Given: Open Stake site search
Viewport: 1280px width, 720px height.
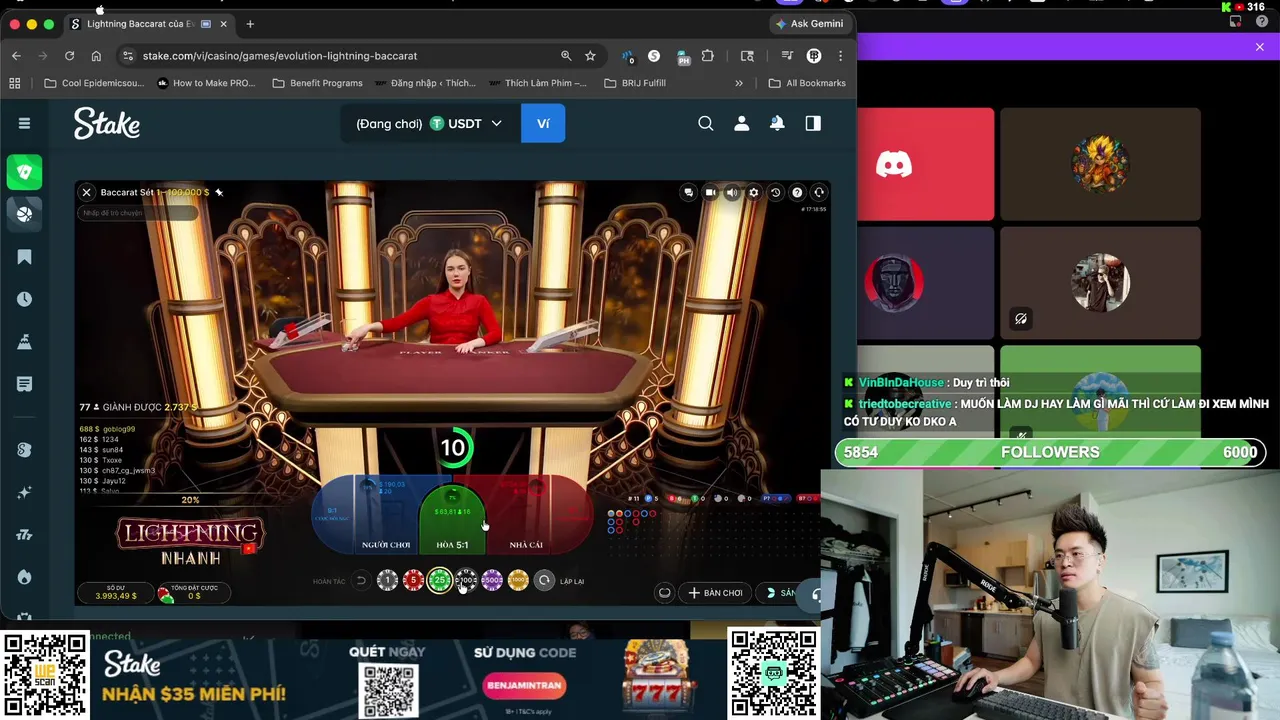Looking at the screenshot, I should click(706, 123).
